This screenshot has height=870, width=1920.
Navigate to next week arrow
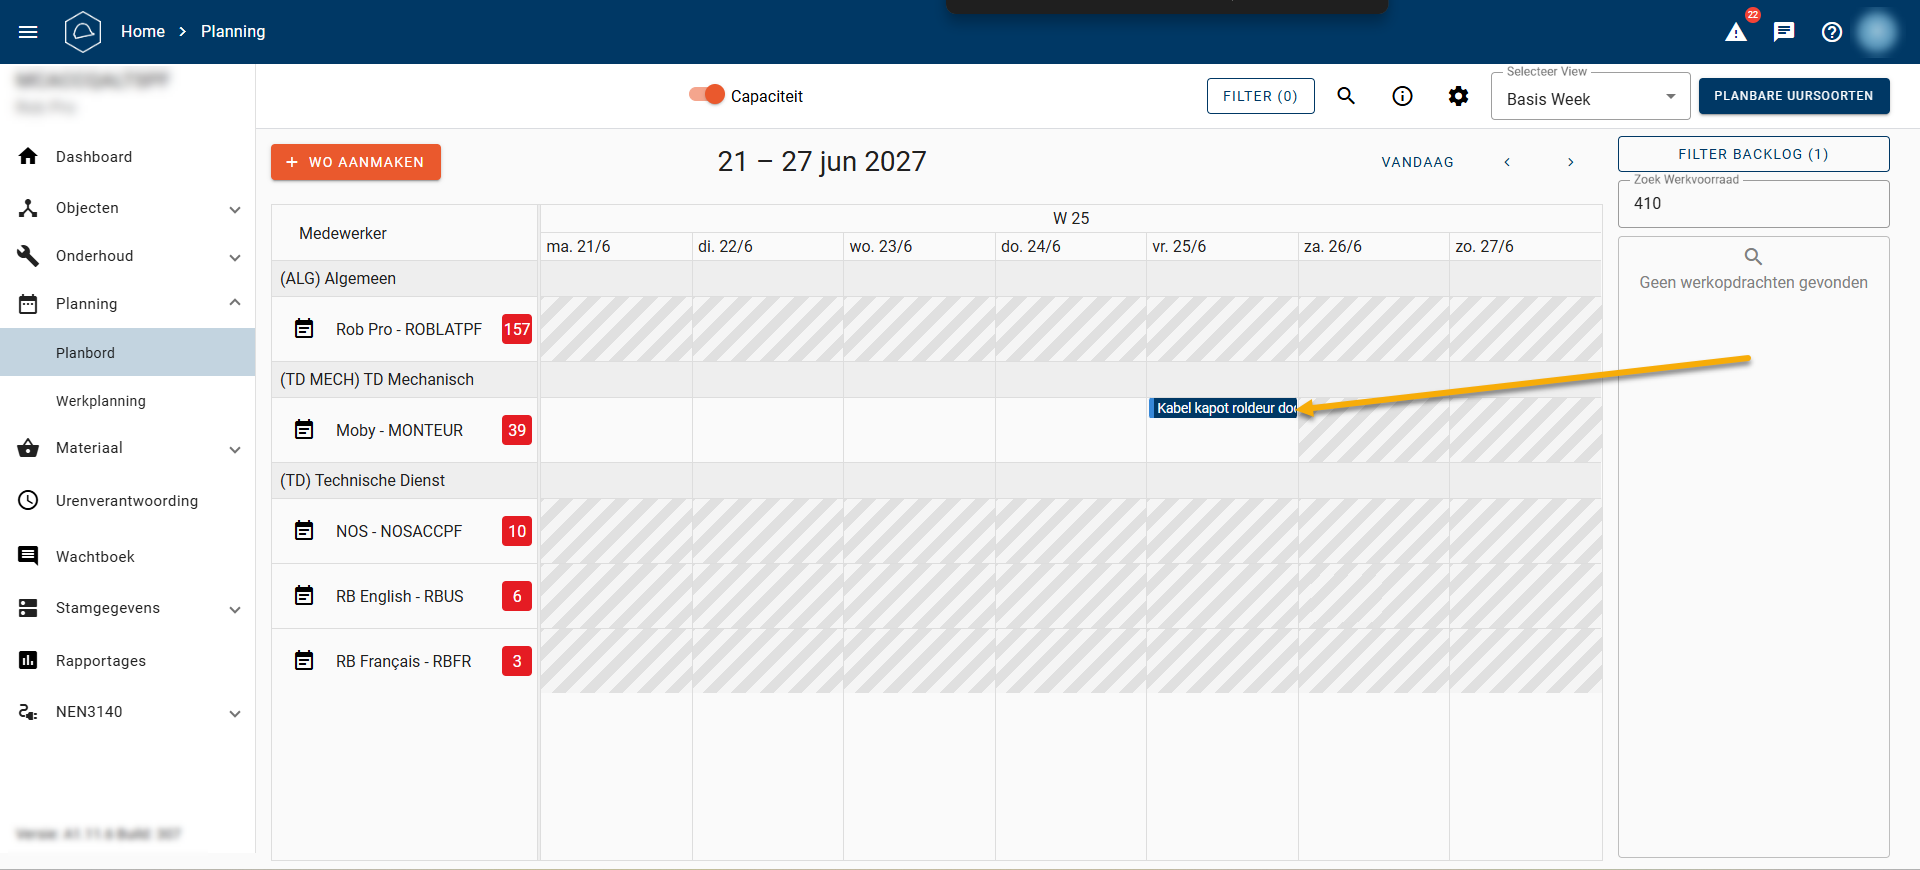click(1570, 162)
